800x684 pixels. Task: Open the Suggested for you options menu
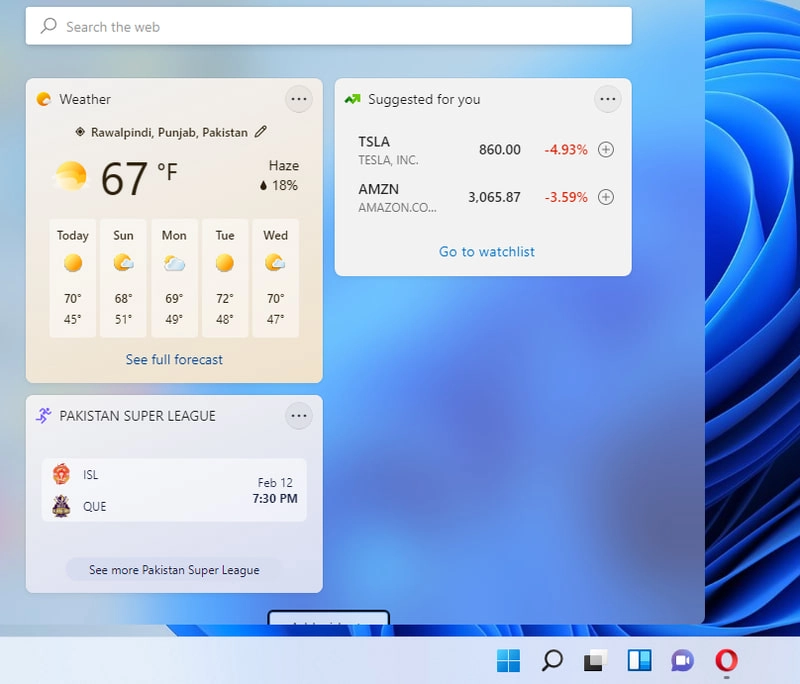pos(608,99)
